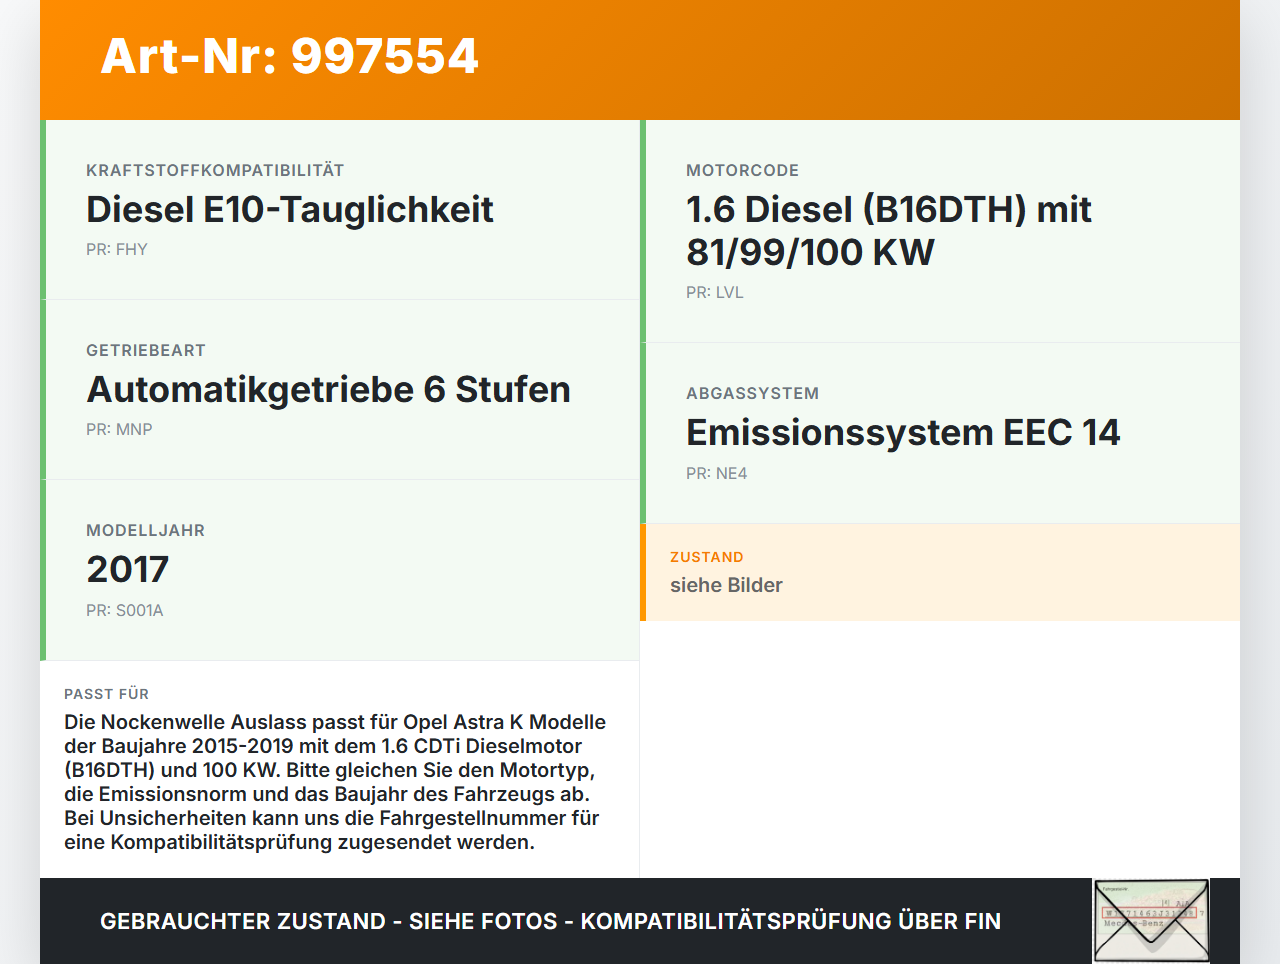The image size is (1280, 964).
Task: Click the Nockenwelle Auslass compatibility description paragraph
Action: [335, 782]
